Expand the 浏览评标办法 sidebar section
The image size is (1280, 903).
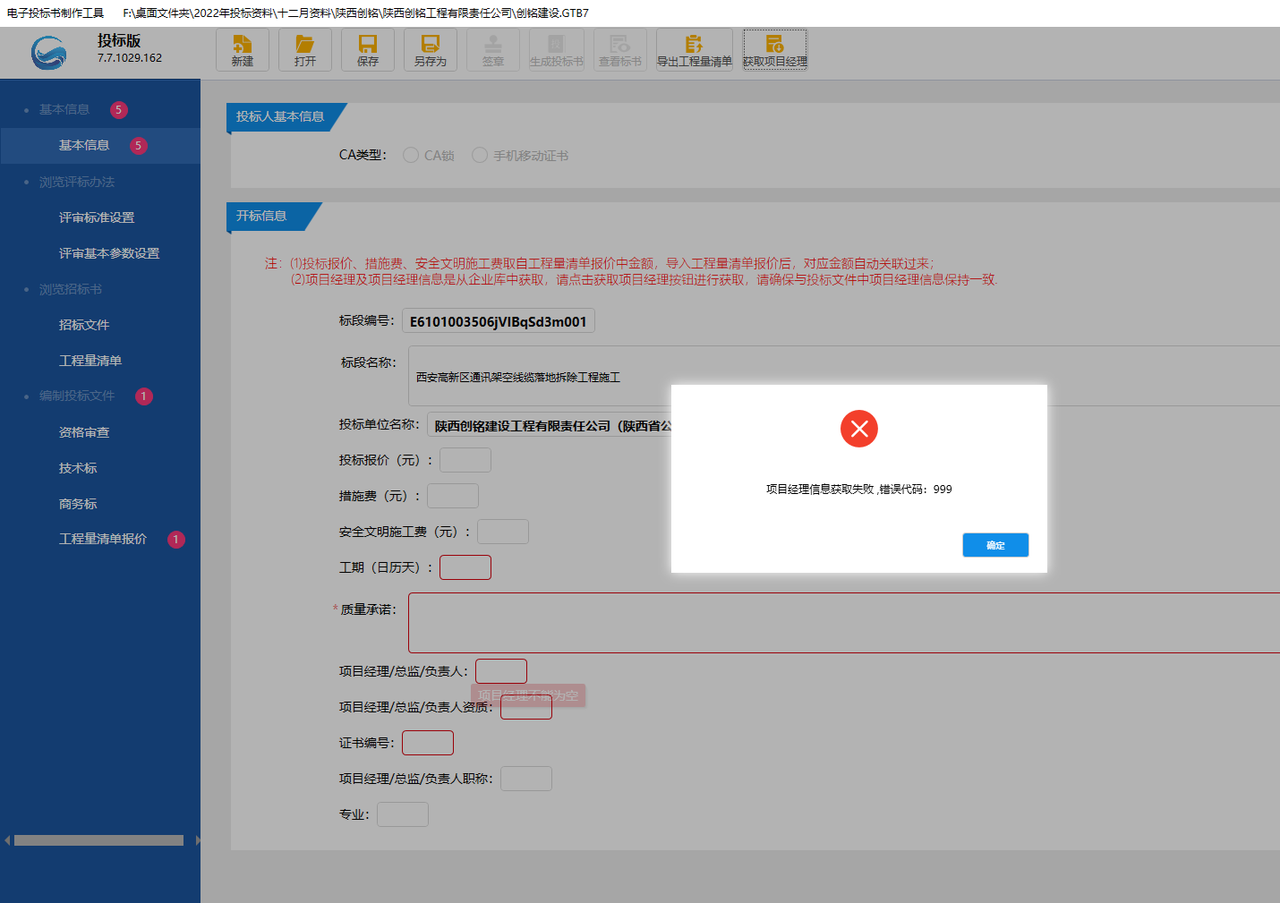pos(76,182)
